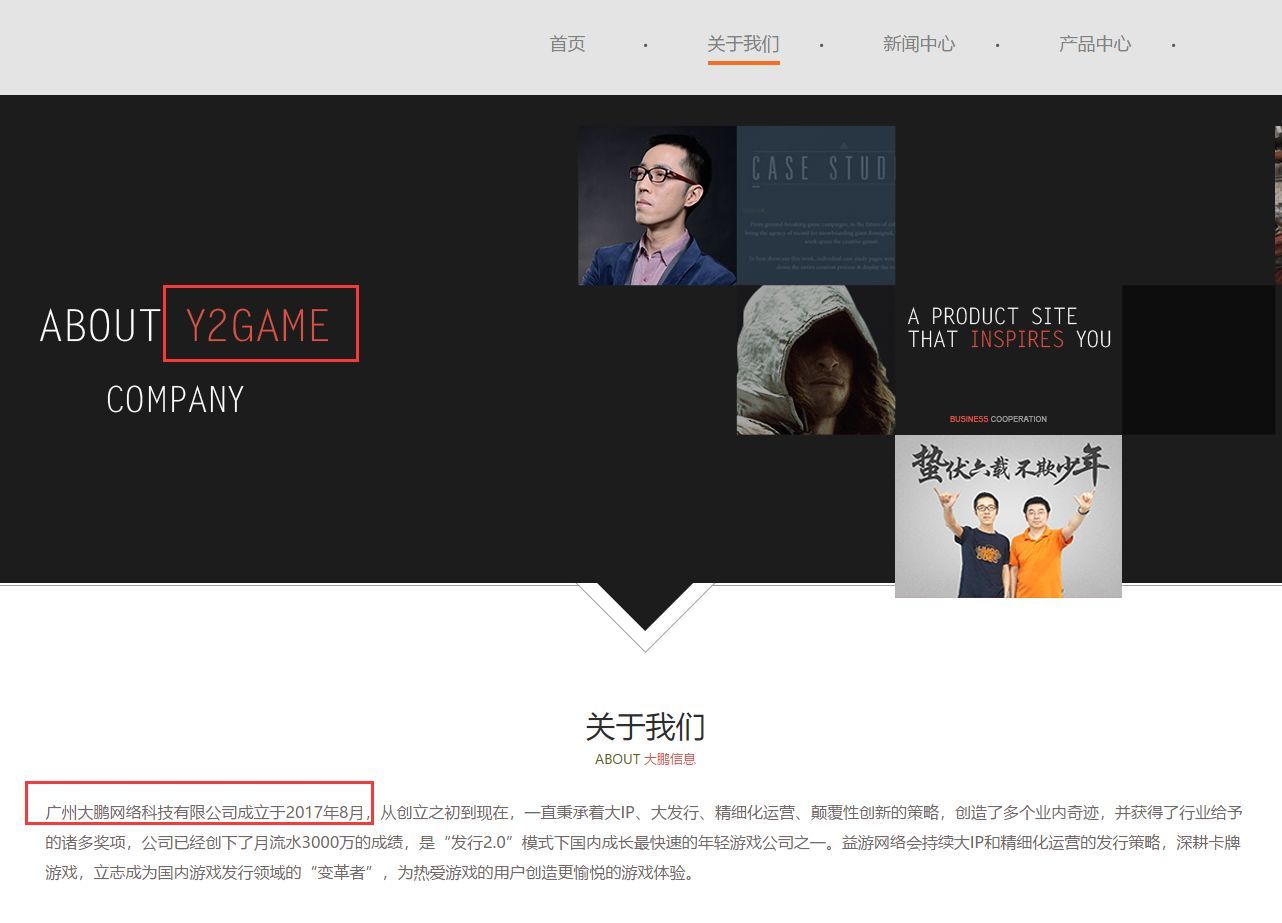This screenshot has width=1282, height=923.
Task: Open the 首页 menu item
Action: tap(566, 44)
